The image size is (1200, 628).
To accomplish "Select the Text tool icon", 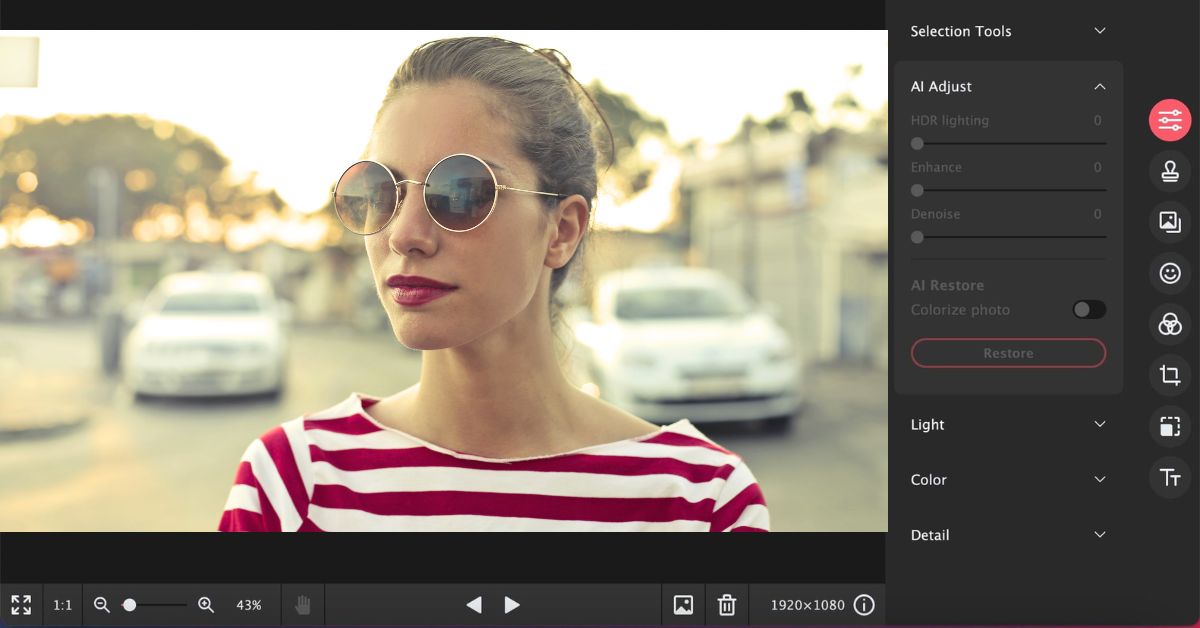I will tap(1169, 477).
